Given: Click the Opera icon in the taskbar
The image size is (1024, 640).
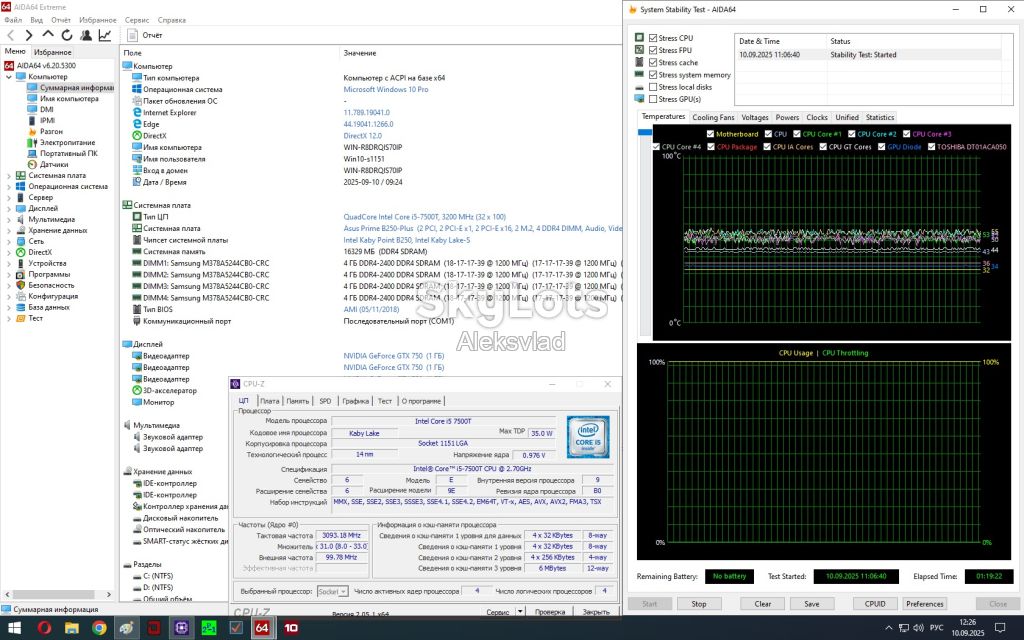Looking at the screenshot, I should [x=44, y=628].
